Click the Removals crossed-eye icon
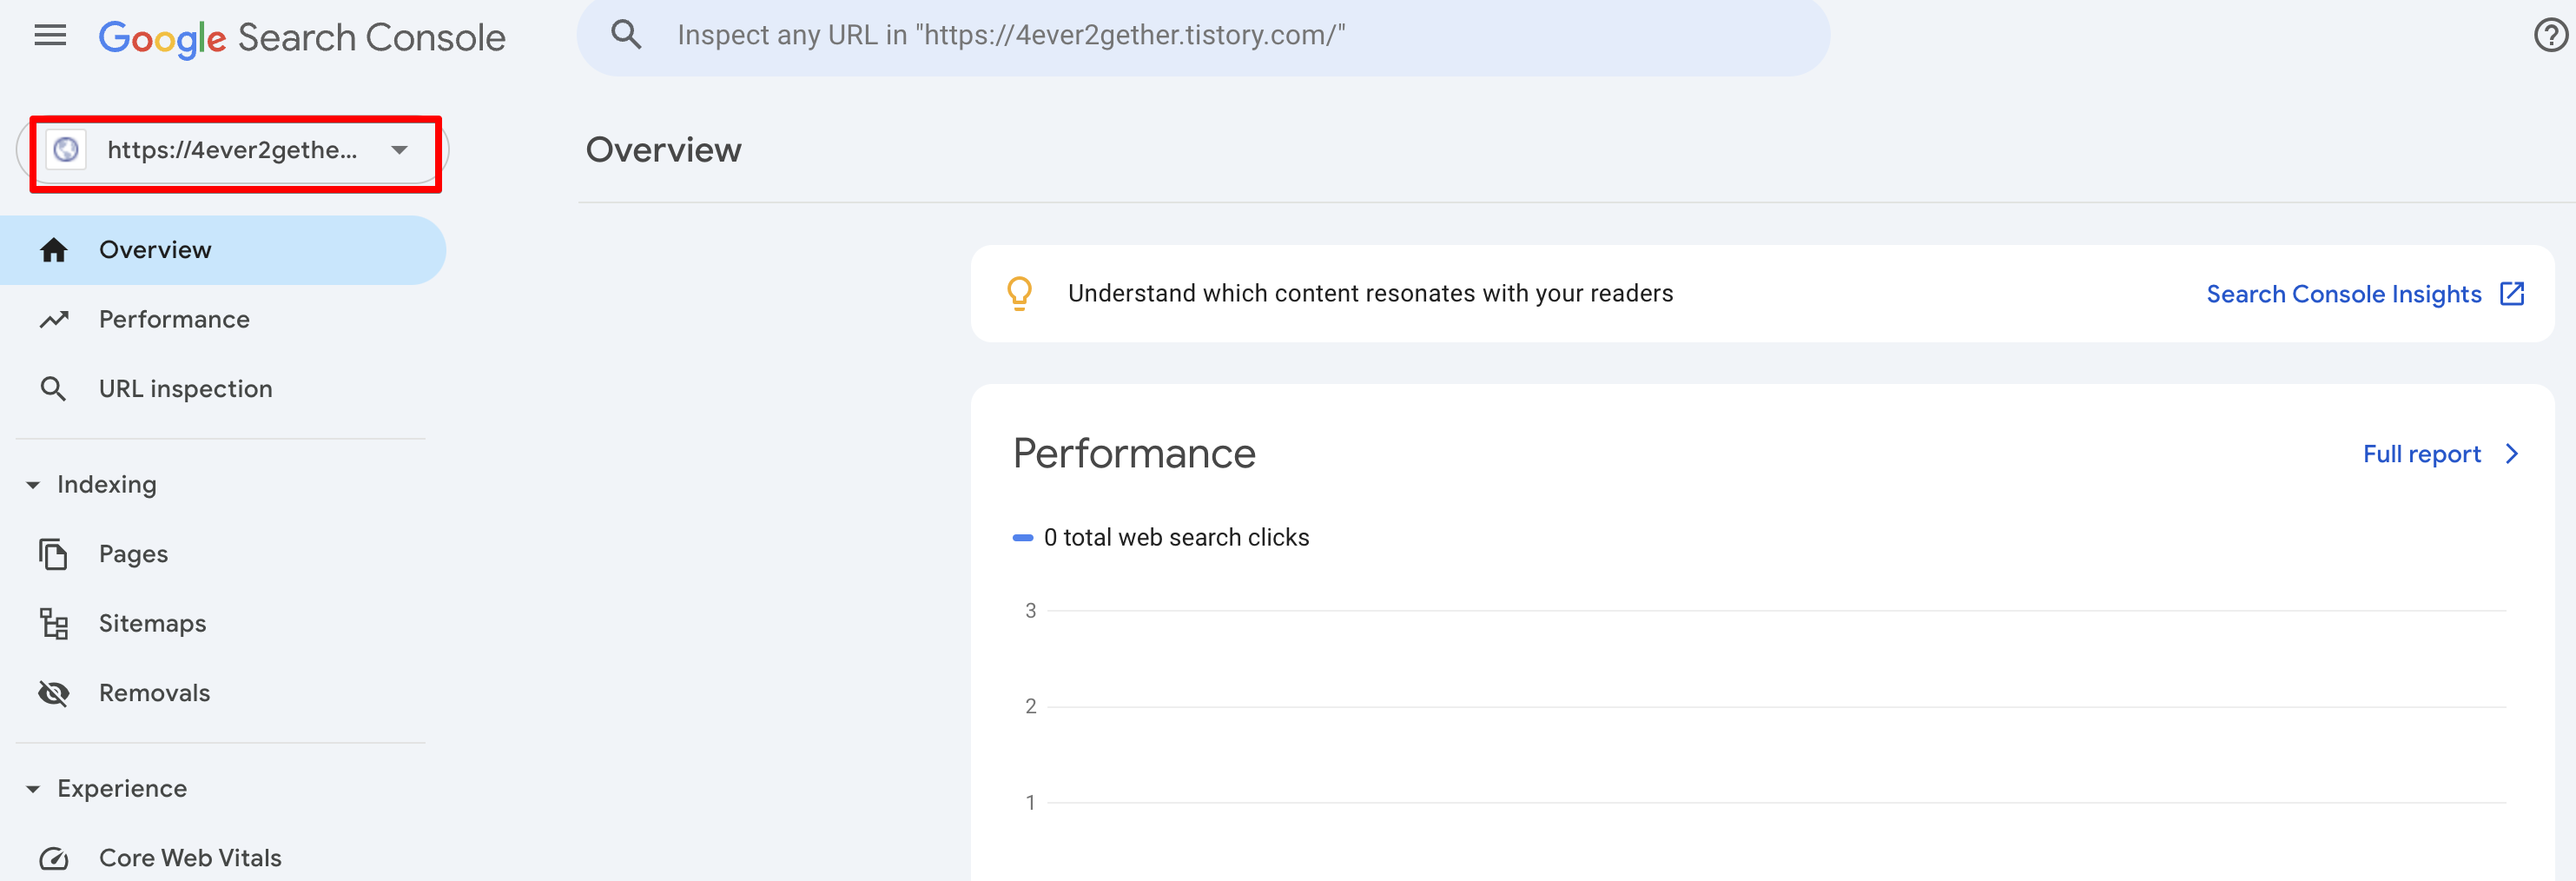 (x=53, y=693)
